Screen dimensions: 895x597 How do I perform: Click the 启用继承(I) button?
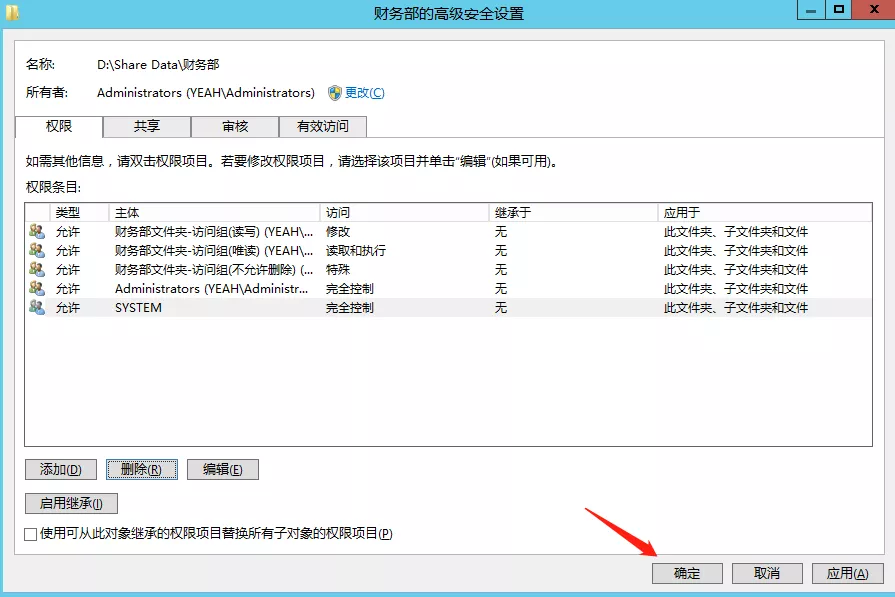coord(71,504)
